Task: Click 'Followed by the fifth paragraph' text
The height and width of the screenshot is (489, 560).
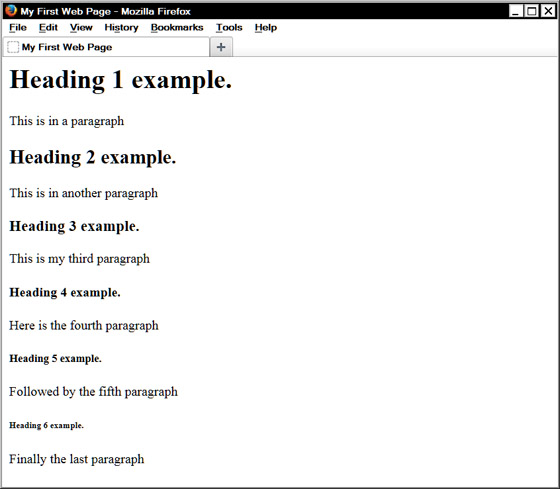Action: (x=94, y=391)
